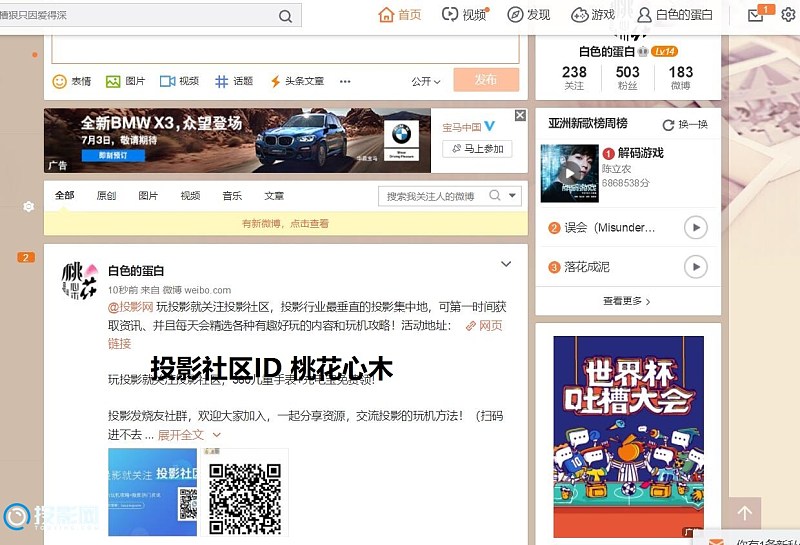Open the messages envelope icon
The height and width of the screenshot is (545, 800).
(x=756, y=16)
